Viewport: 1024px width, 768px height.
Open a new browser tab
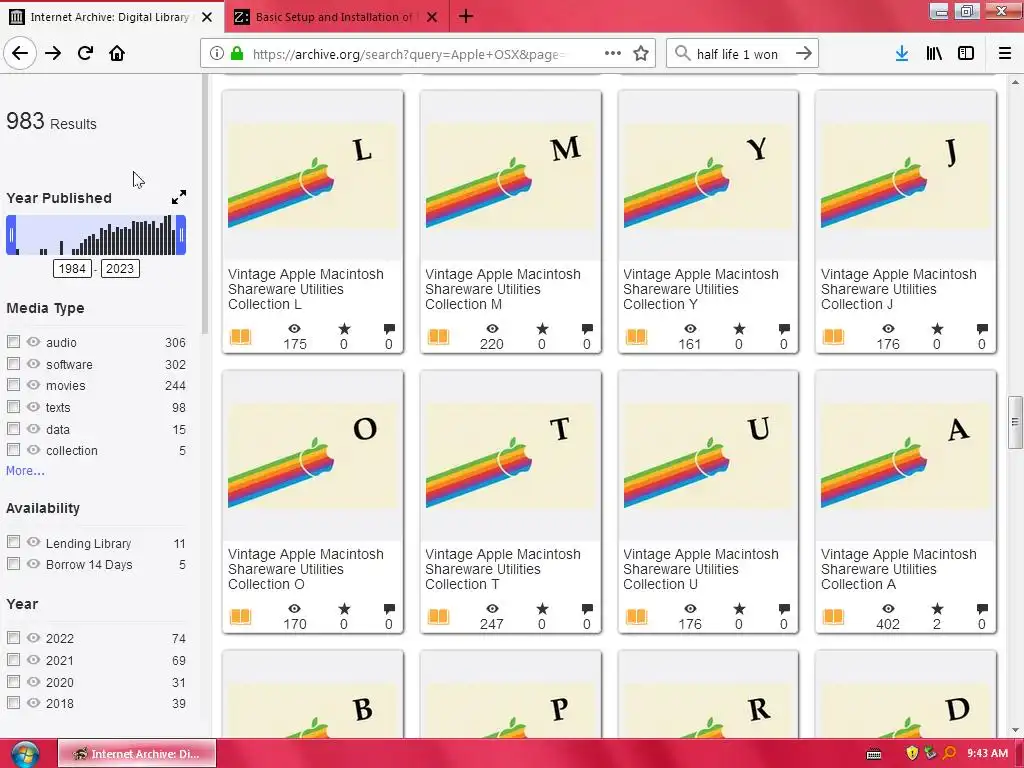(x=466, y=16)
